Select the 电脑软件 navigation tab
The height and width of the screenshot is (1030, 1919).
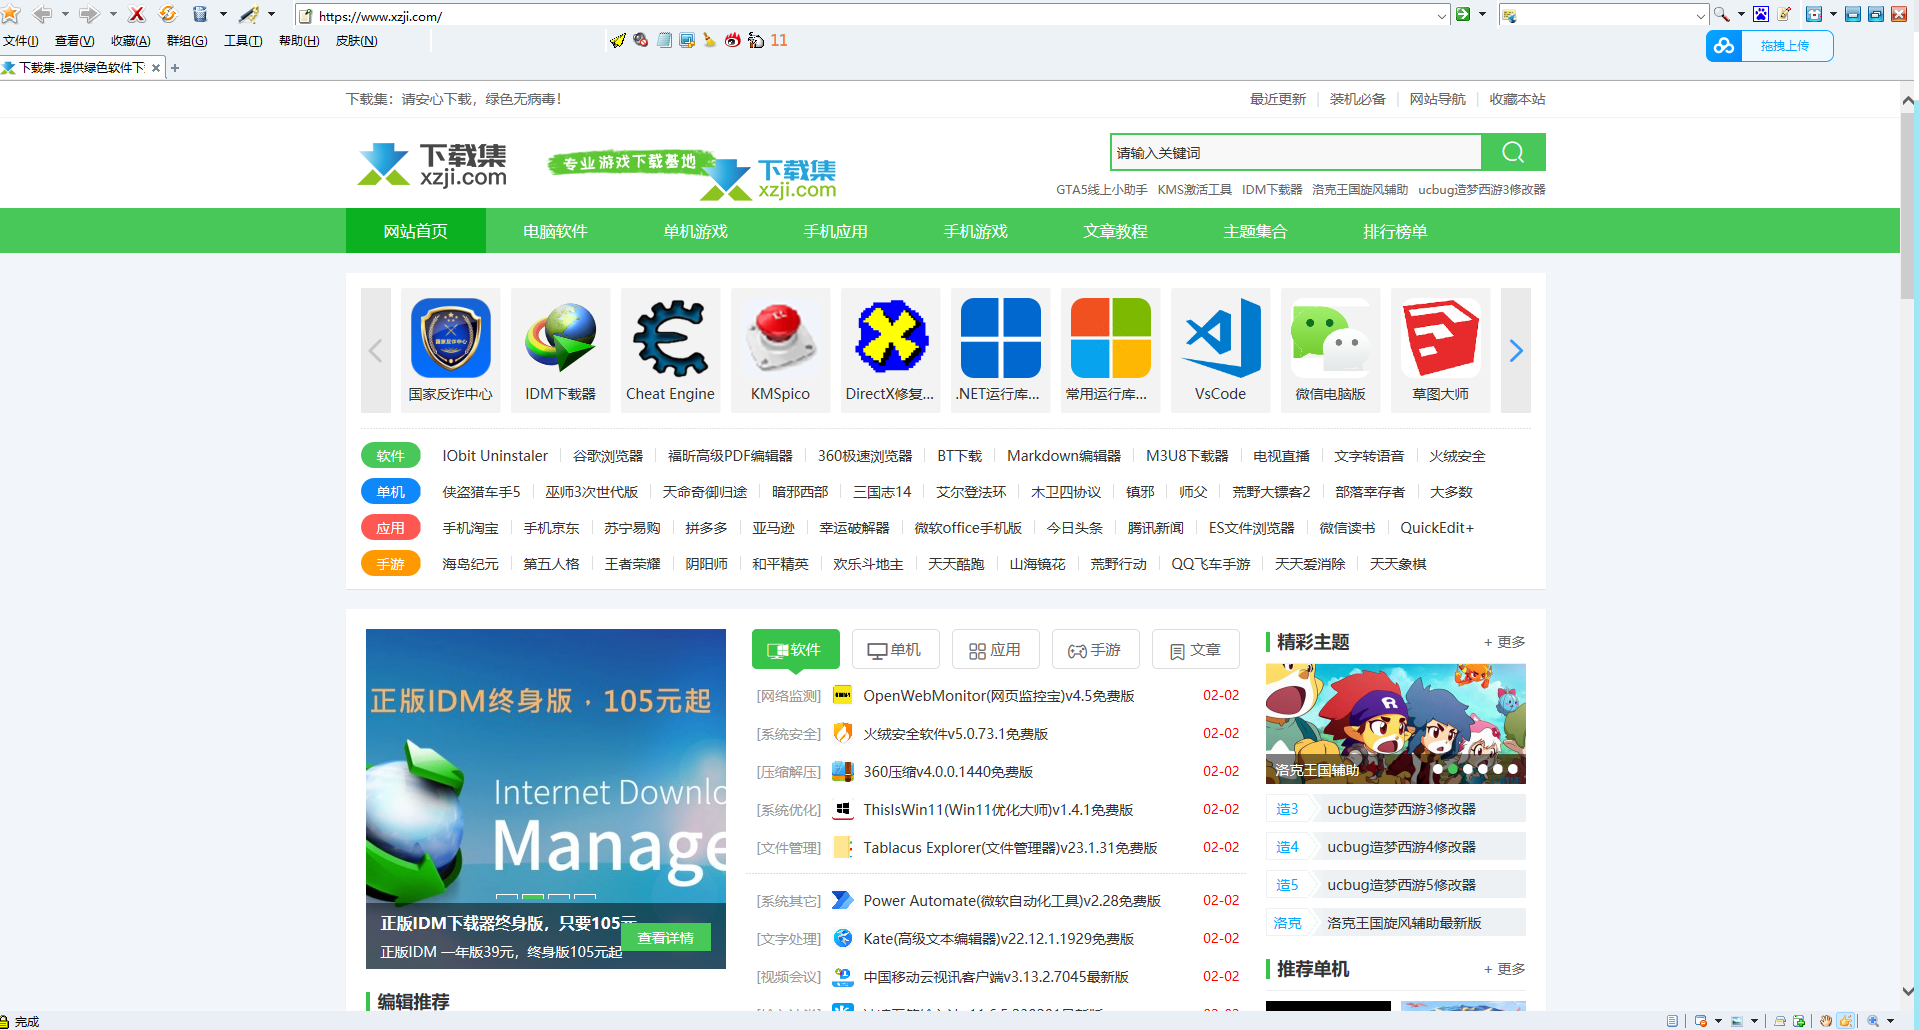pos(555,231)
